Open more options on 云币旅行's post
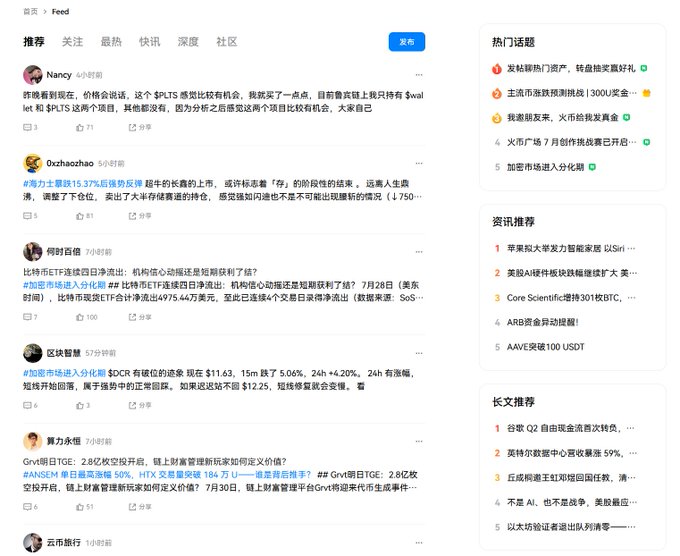Viewport: 680px width, 556px height. (418, 543)
